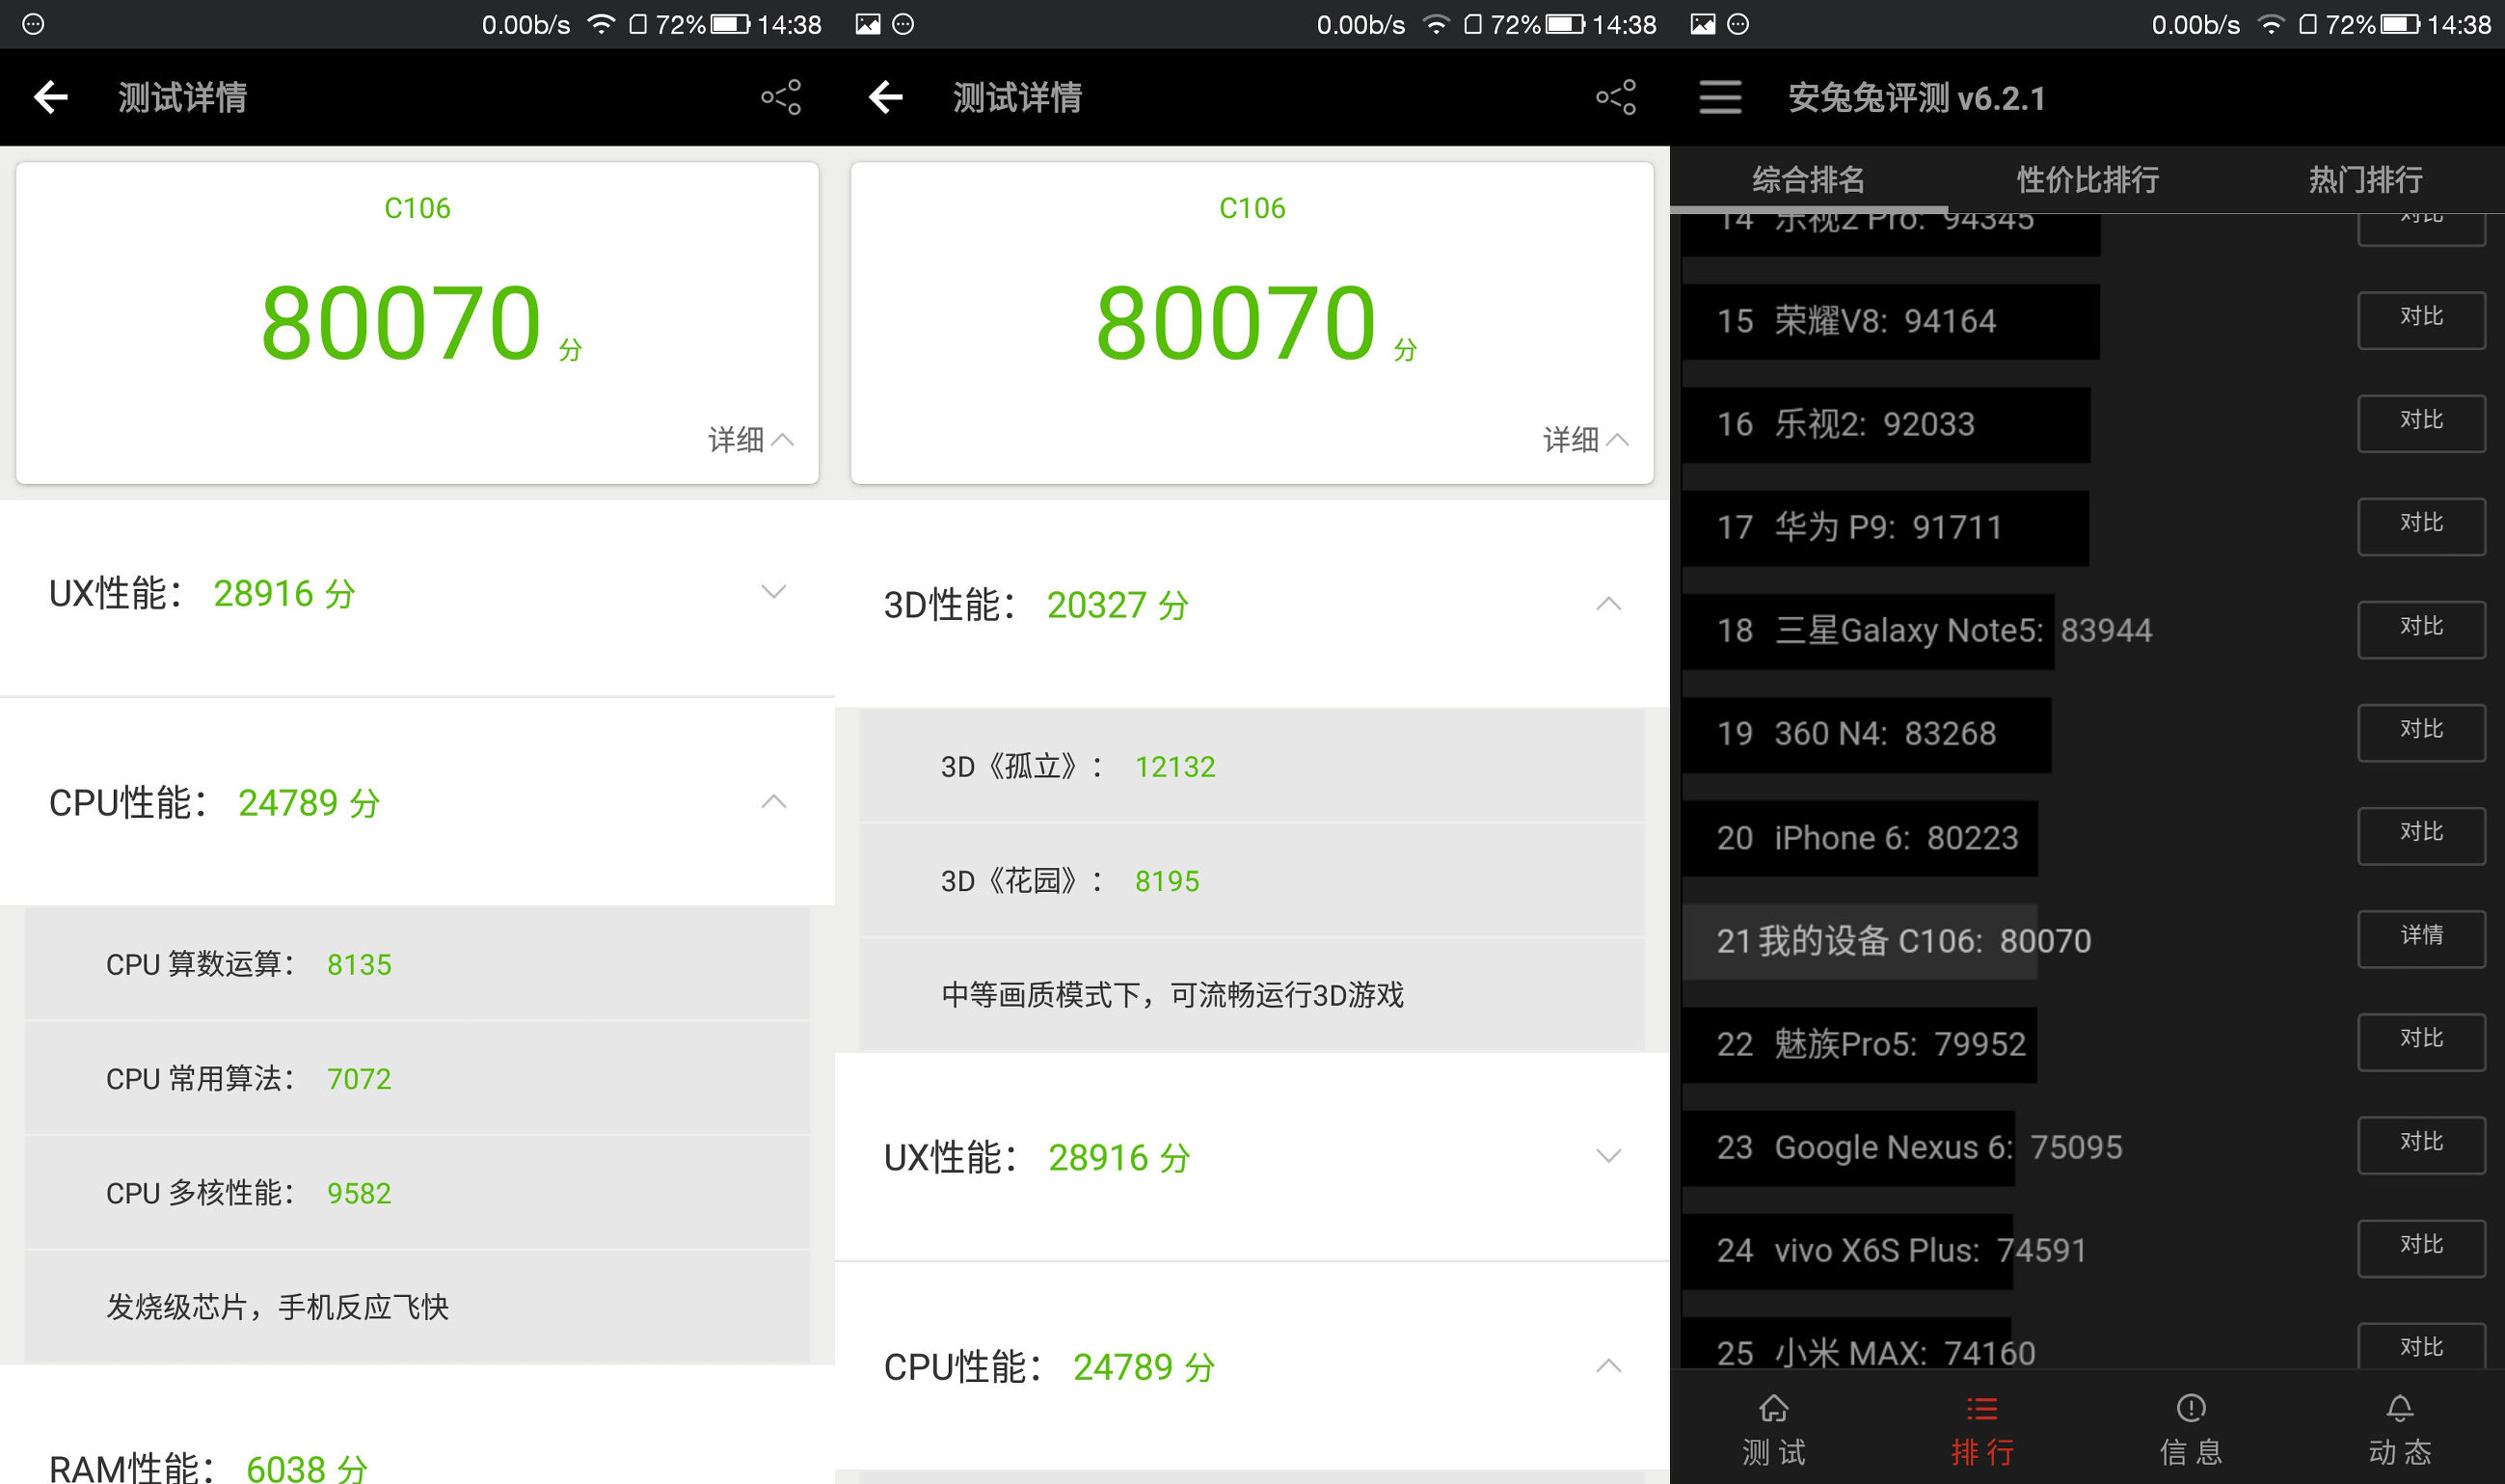The image size is (2505, 1484).
Task: Tap 对比 button for 华为 P9
Action: (x=2421, y=527)
